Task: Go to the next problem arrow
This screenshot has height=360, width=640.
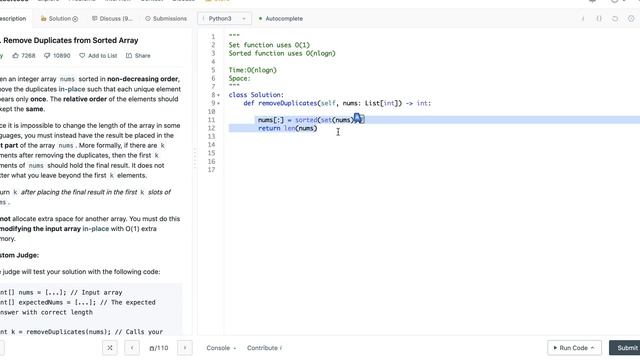Action: (x=185, y=348)
